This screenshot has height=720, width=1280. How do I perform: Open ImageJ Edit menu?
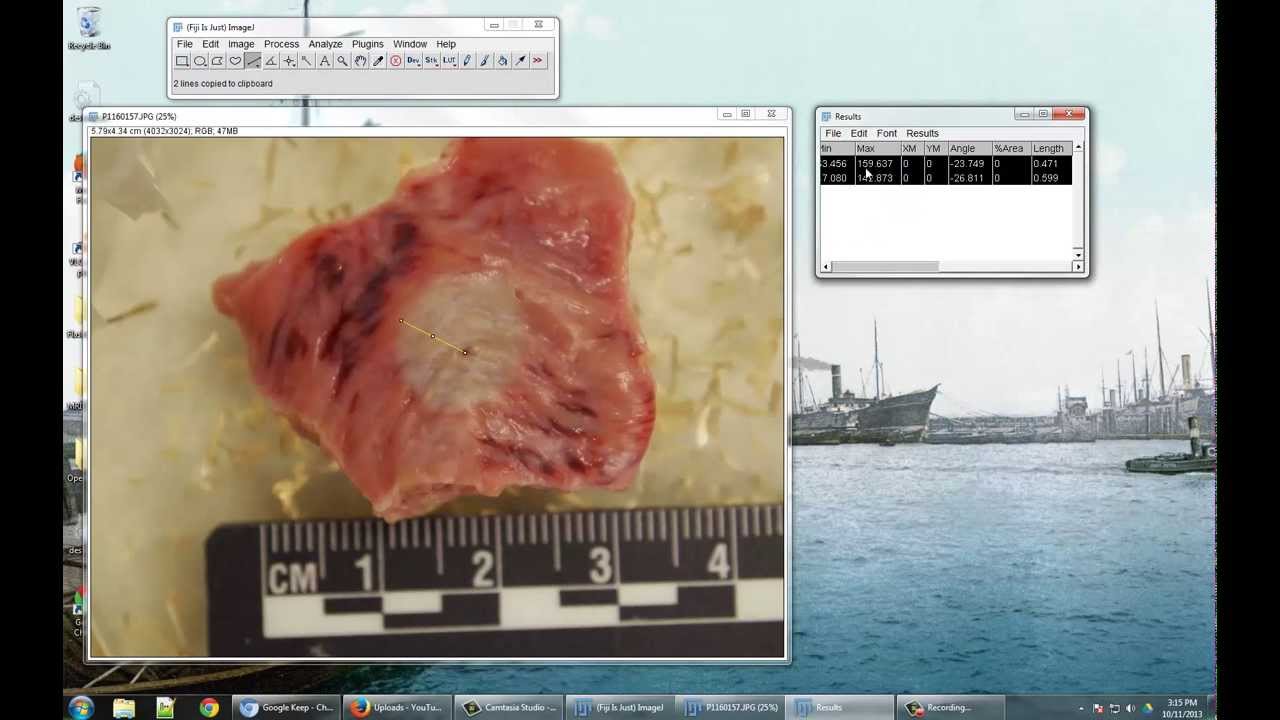tap(211, 44)
